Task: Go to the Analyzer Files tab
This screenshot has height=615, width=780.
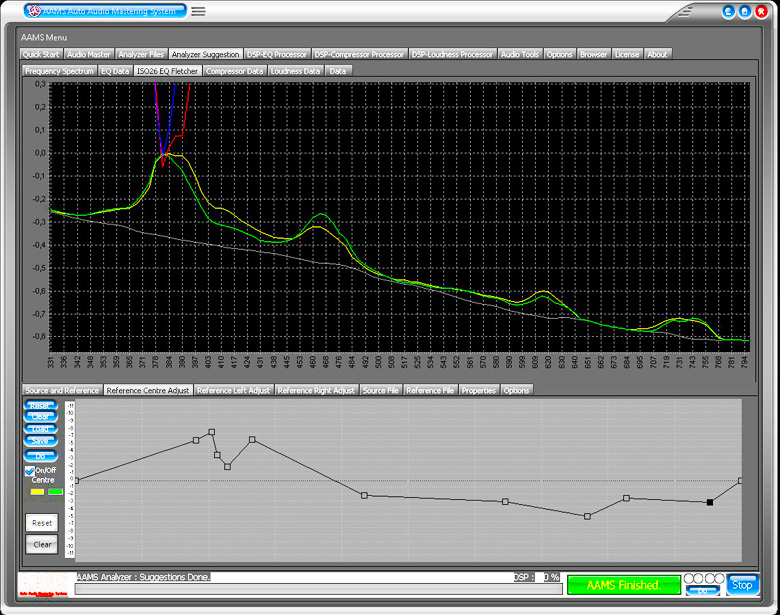Action: tap(141, 54)
